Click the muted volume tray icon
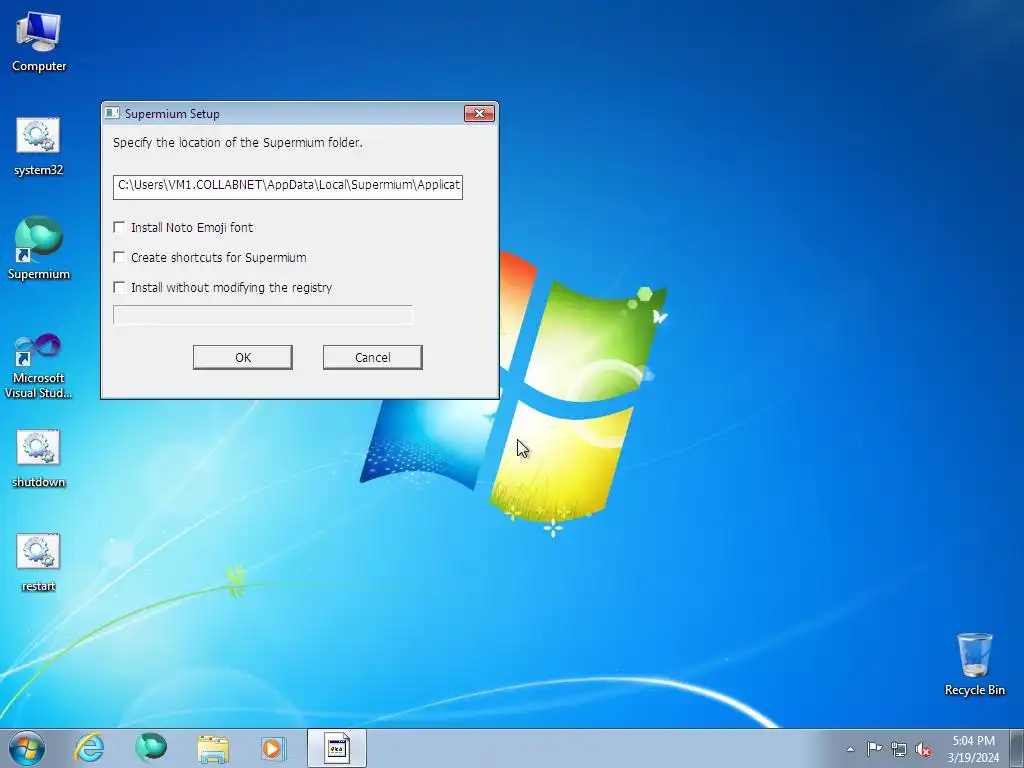Image resolution: width=1024 pixels, height=768 pixels. click(923, 750)
